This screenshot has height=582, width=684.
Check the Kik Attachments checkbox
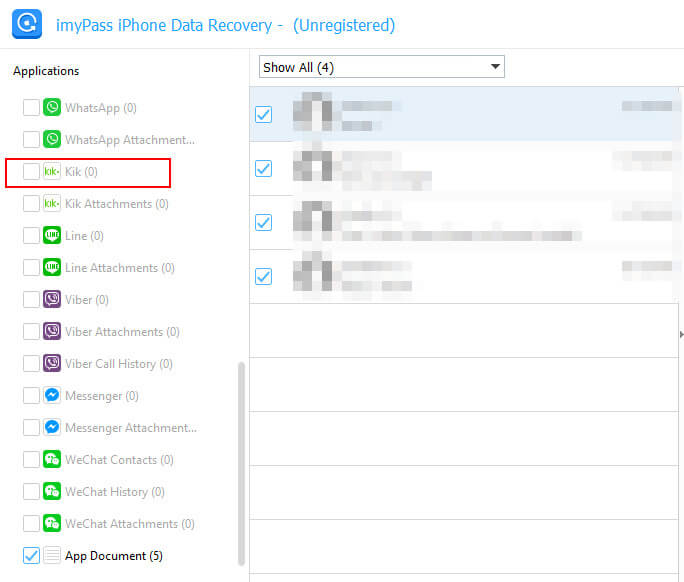31,203
